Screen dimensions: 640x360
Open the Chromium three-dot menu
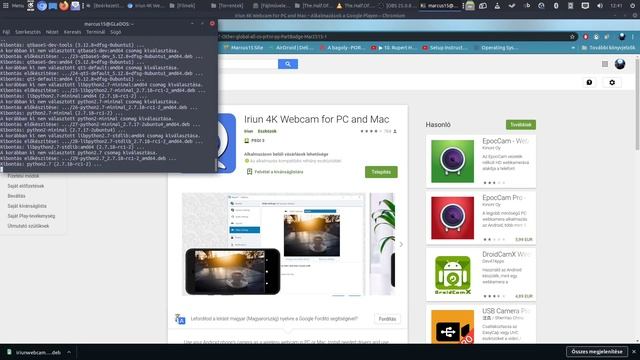(x=633, y=37)
